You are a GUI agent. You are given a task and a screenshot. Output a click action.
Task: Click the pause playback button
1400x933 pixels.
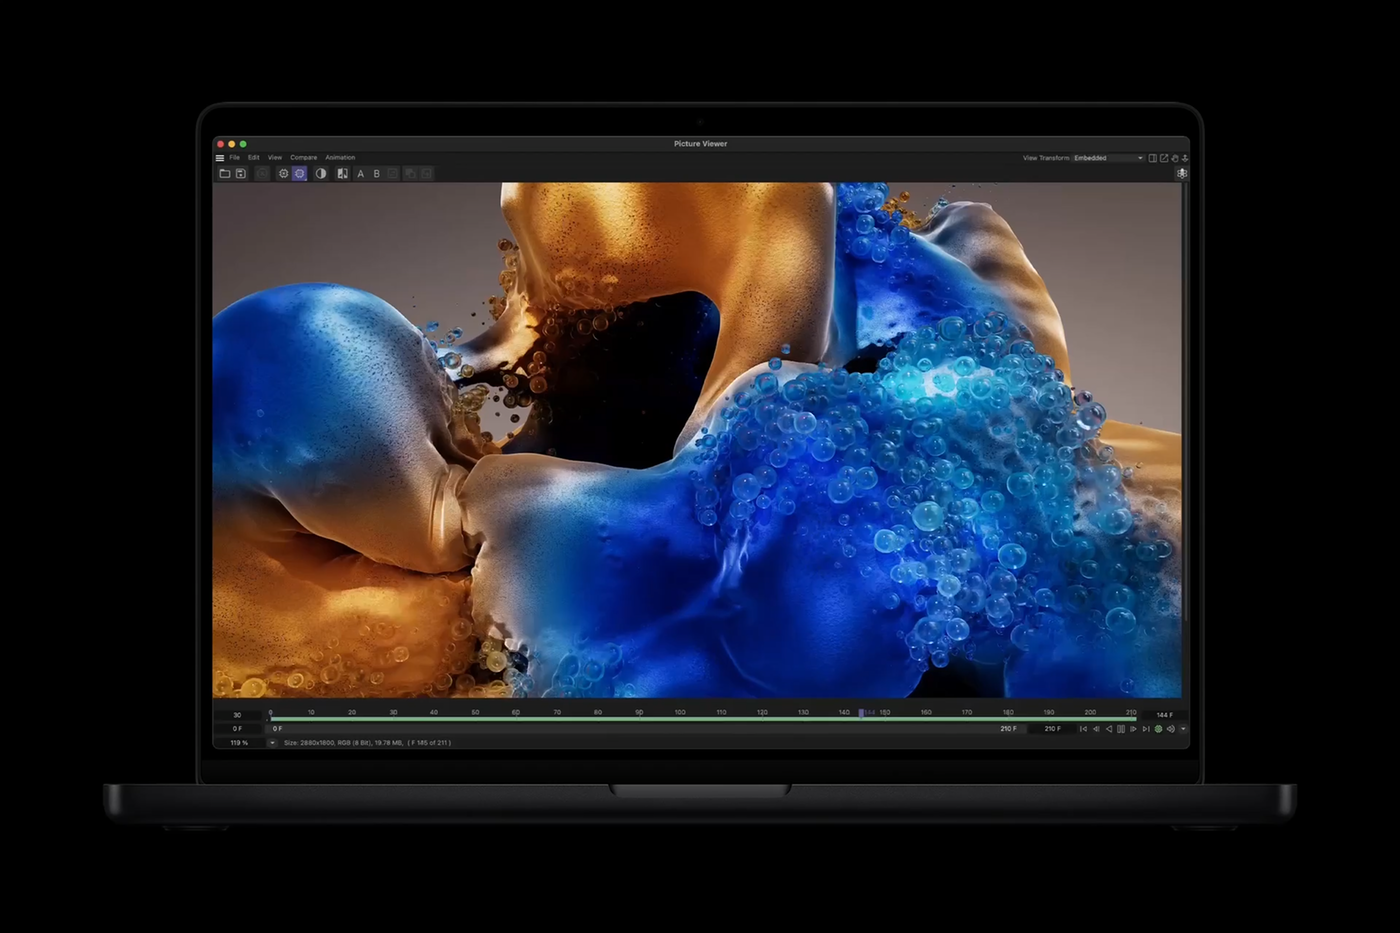1121,729
